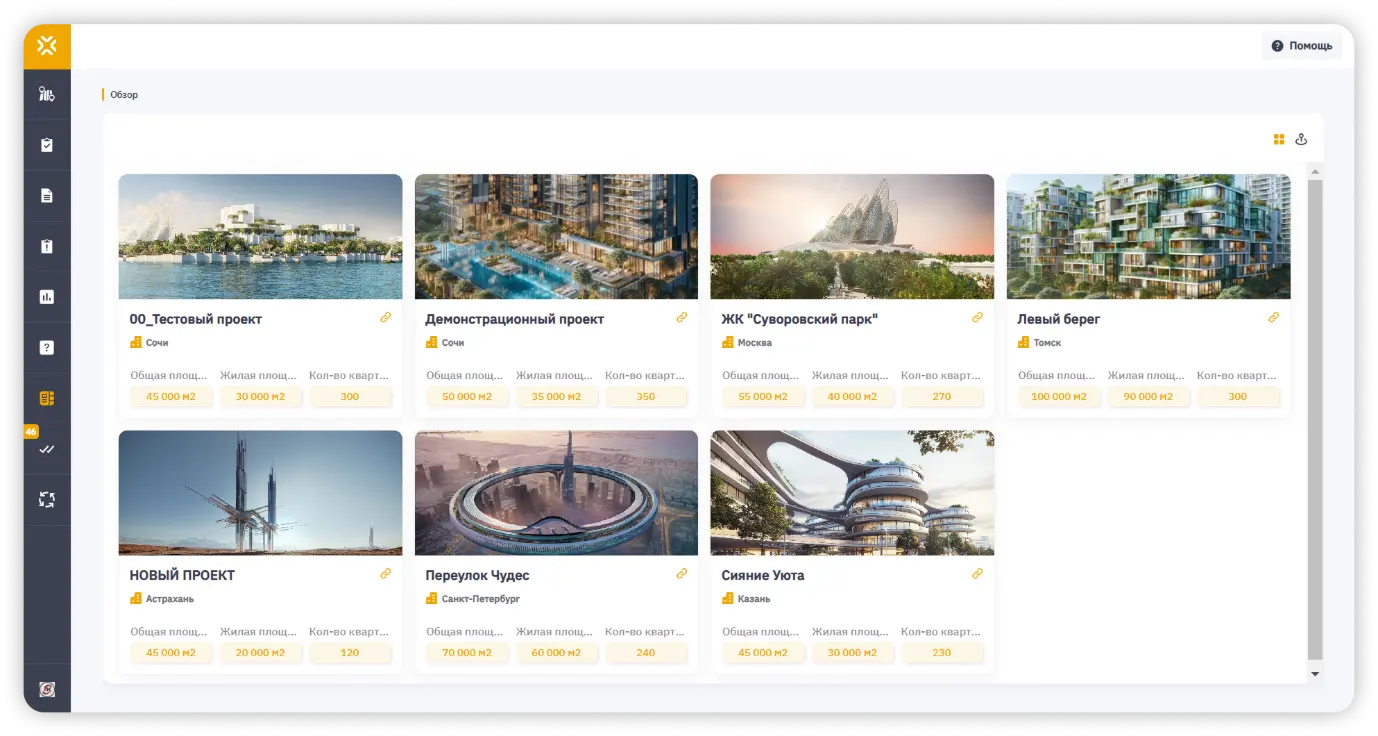This screenshot has height=736, width=1378.
Task: Open the map navigation tool in the sidebar
Action: click(x=46, y=93)
